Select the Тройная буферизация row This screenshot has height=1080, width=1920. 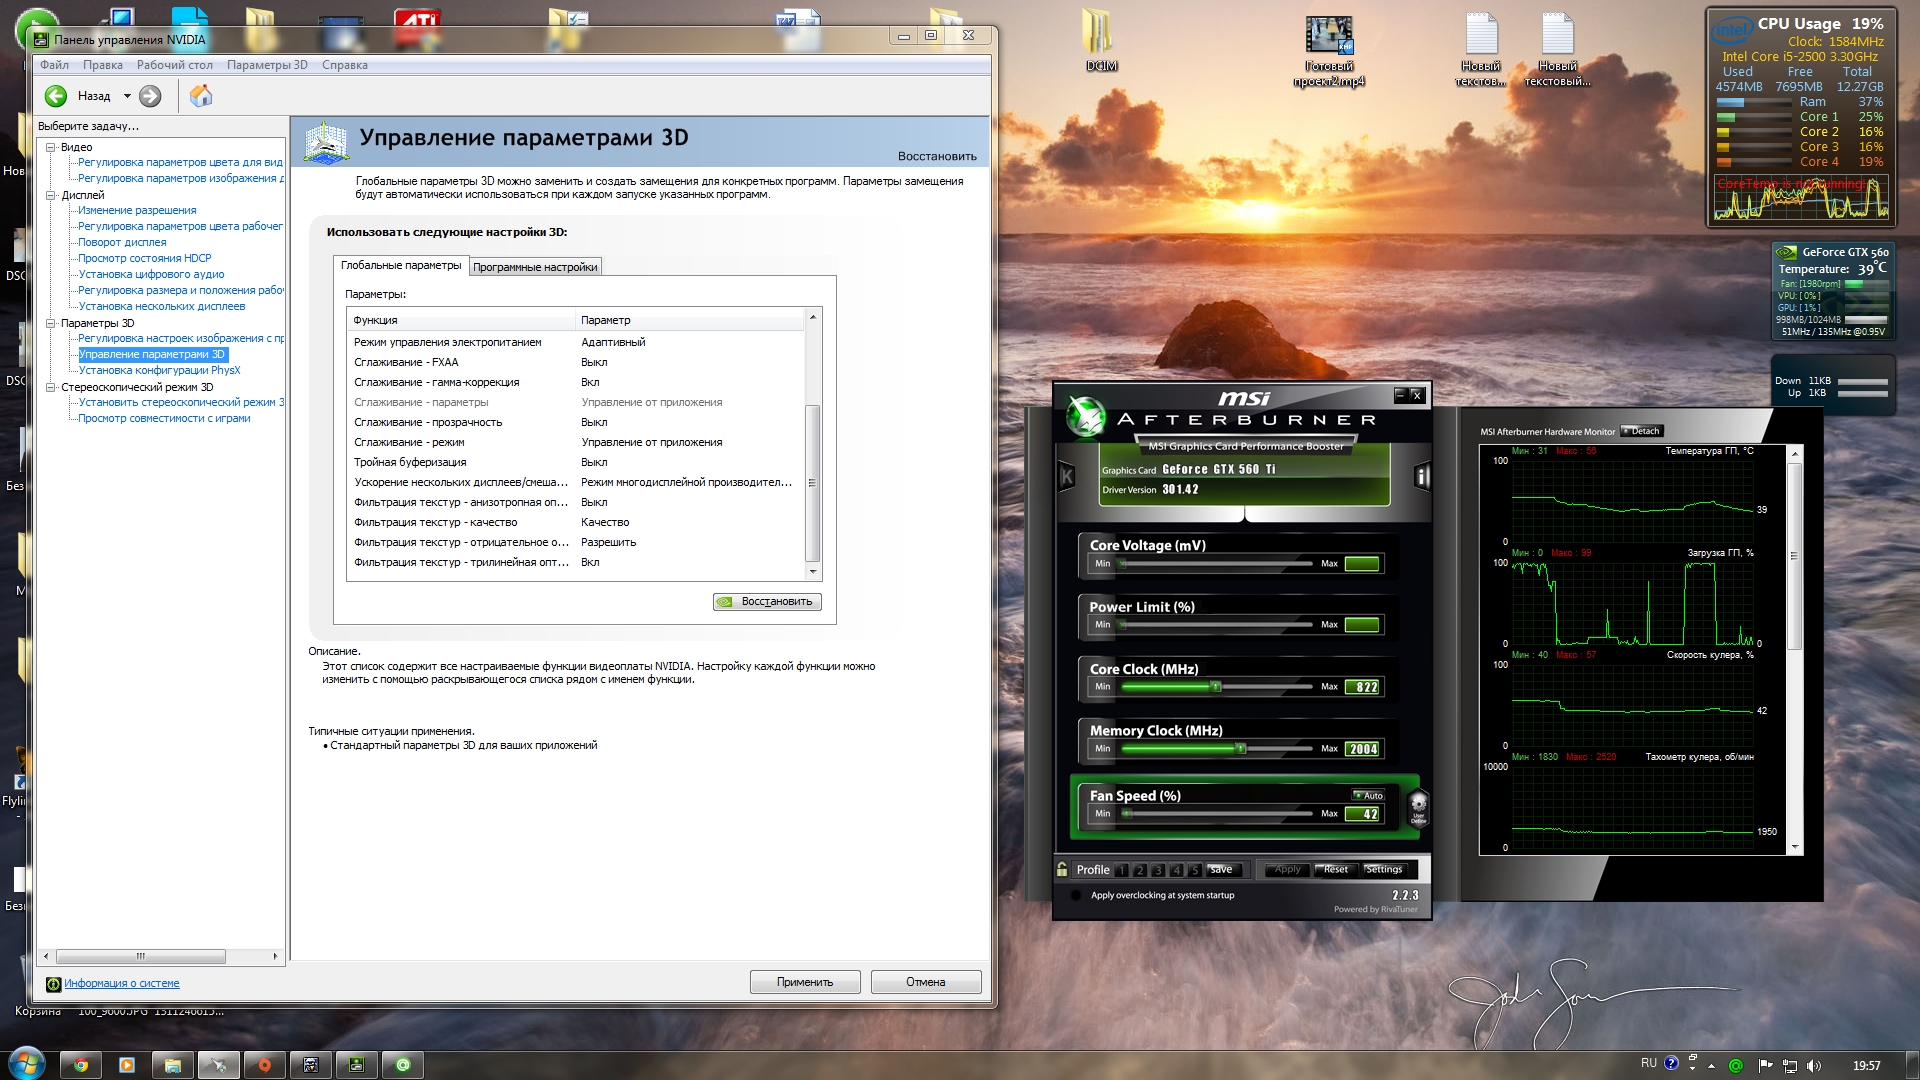point(575,462)
